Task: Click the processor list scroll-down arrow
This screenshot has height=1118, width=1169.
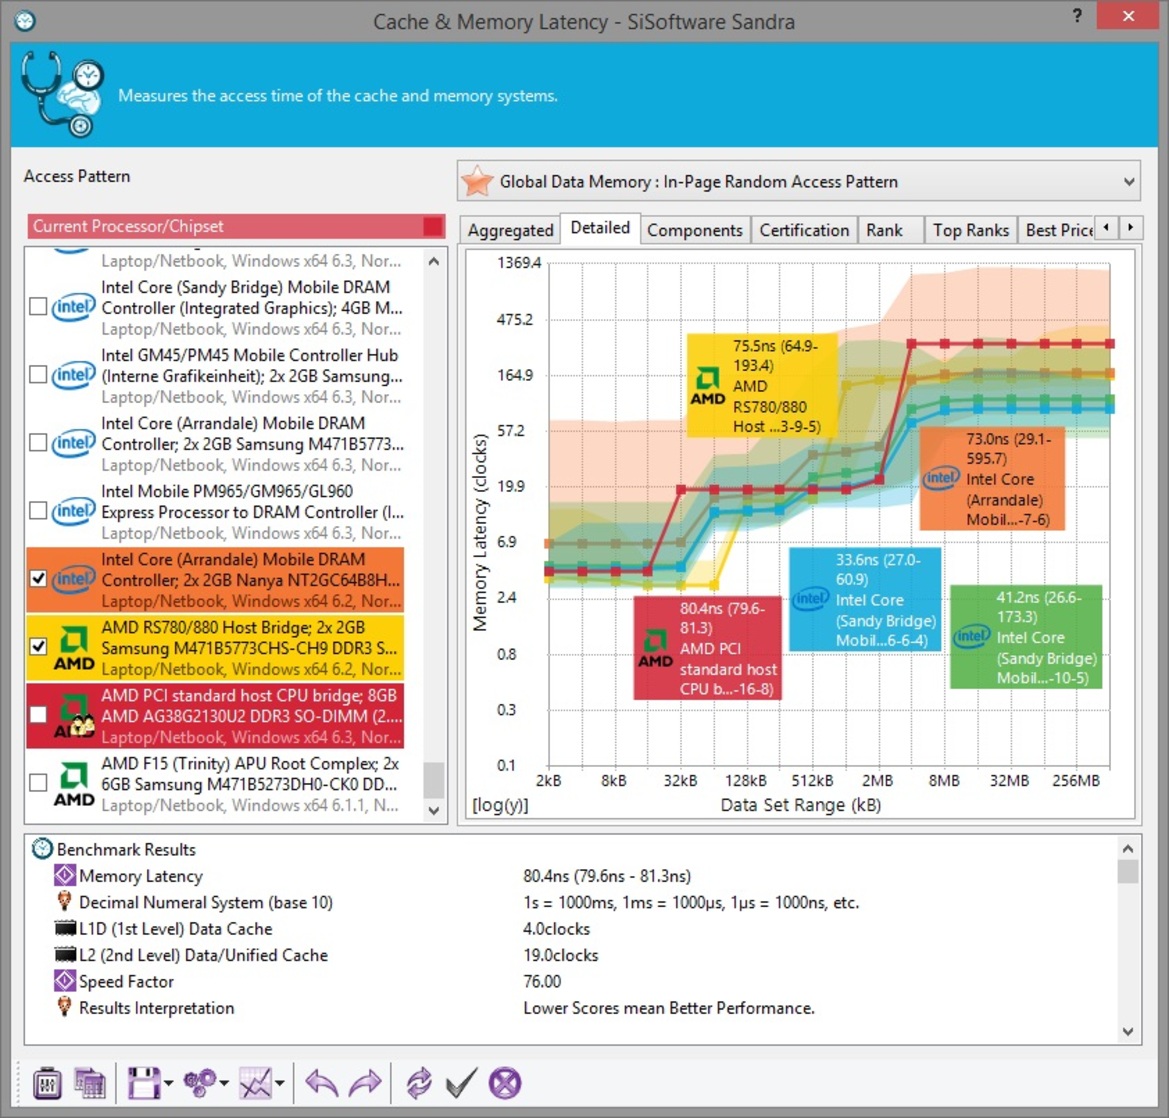Action: tap(434, 810)
